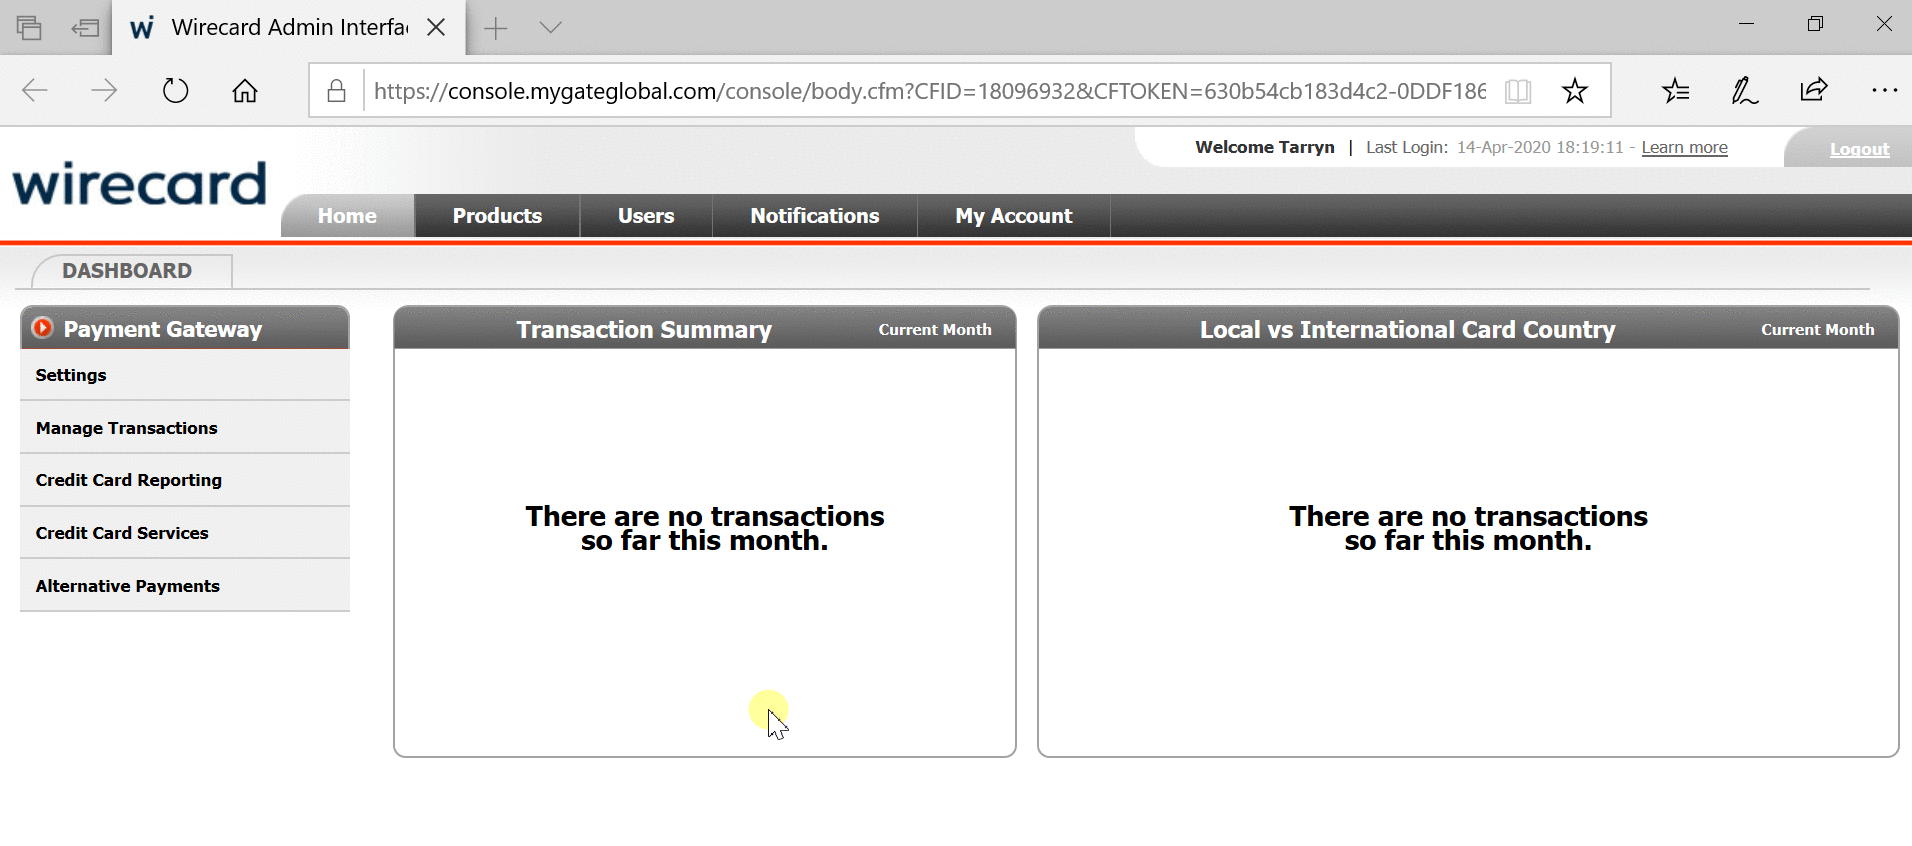The height and width of the screenshot is (846, 1912).
Task: Click the set tabs aside icon
Action: [x=86, y=28]
